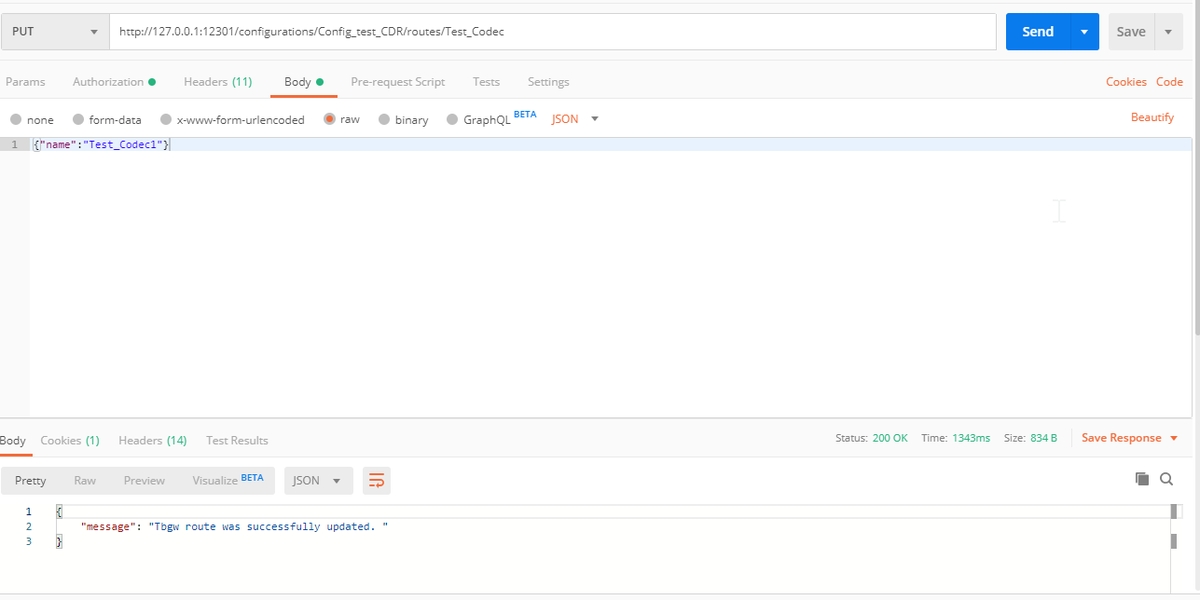The height and width of the screenshot is (600, 1200).
Task: Open search in response with magnifier icon
Action: point(1166,479)
